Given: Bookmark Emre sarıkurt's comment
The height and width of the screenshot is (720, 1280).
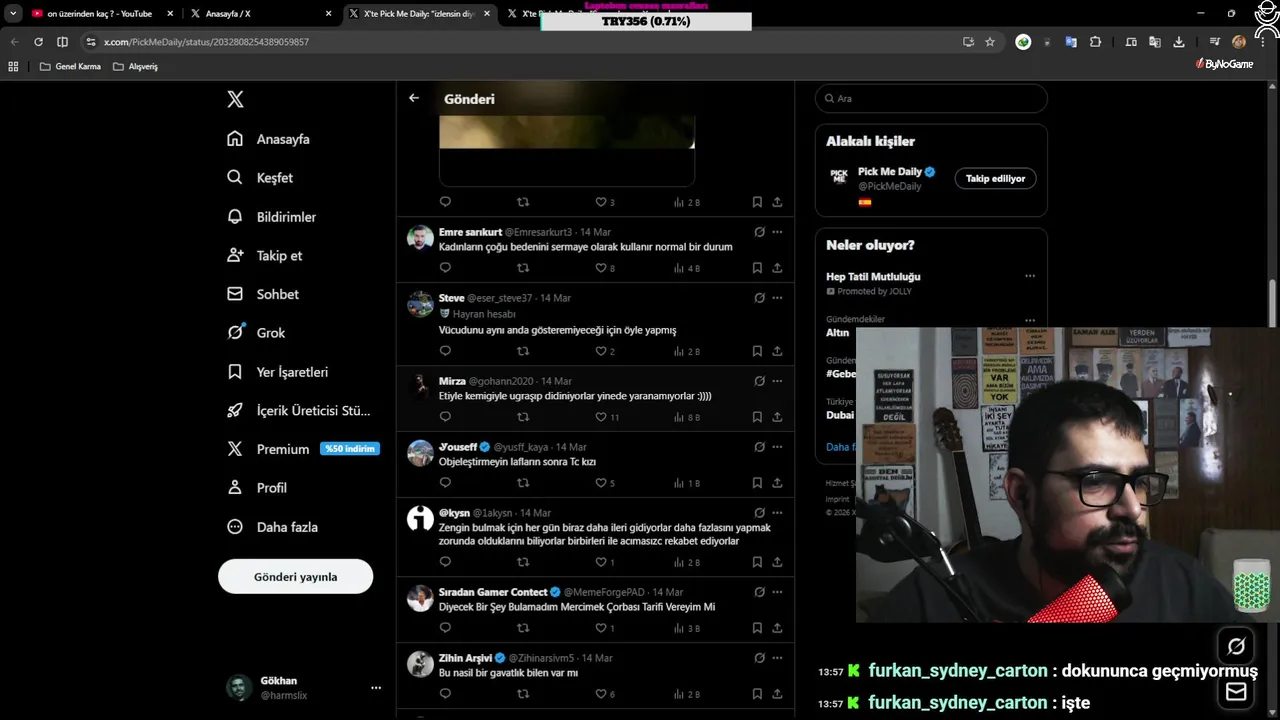Looking at the screenshot, I should [x=757, y=268].
